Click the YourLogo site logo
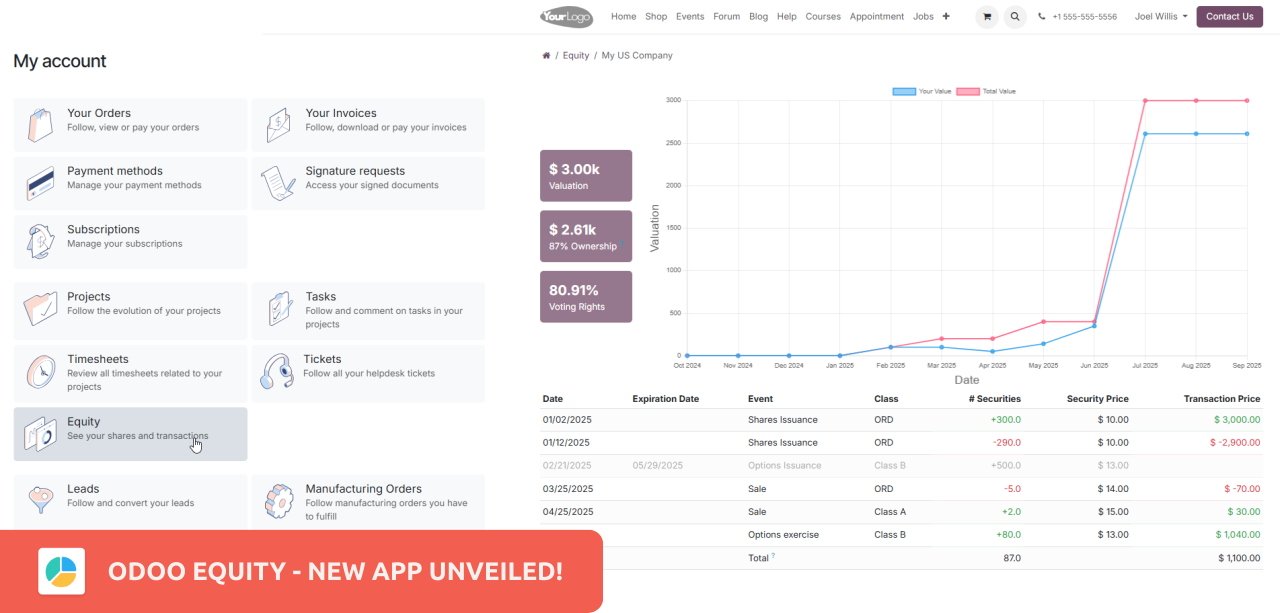The height and width of the screenshot is (613, 1280). tap(566, 17)
